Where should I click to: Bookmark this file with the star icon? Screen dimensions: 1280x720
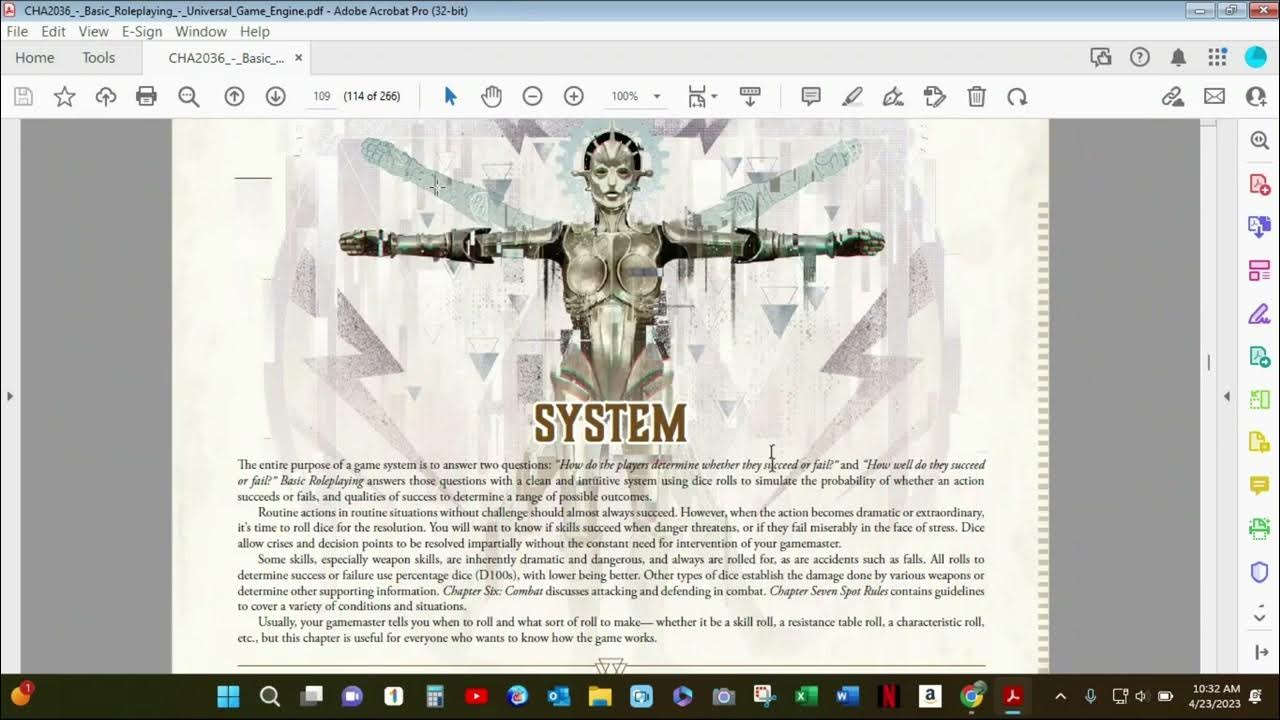(65, 96)
